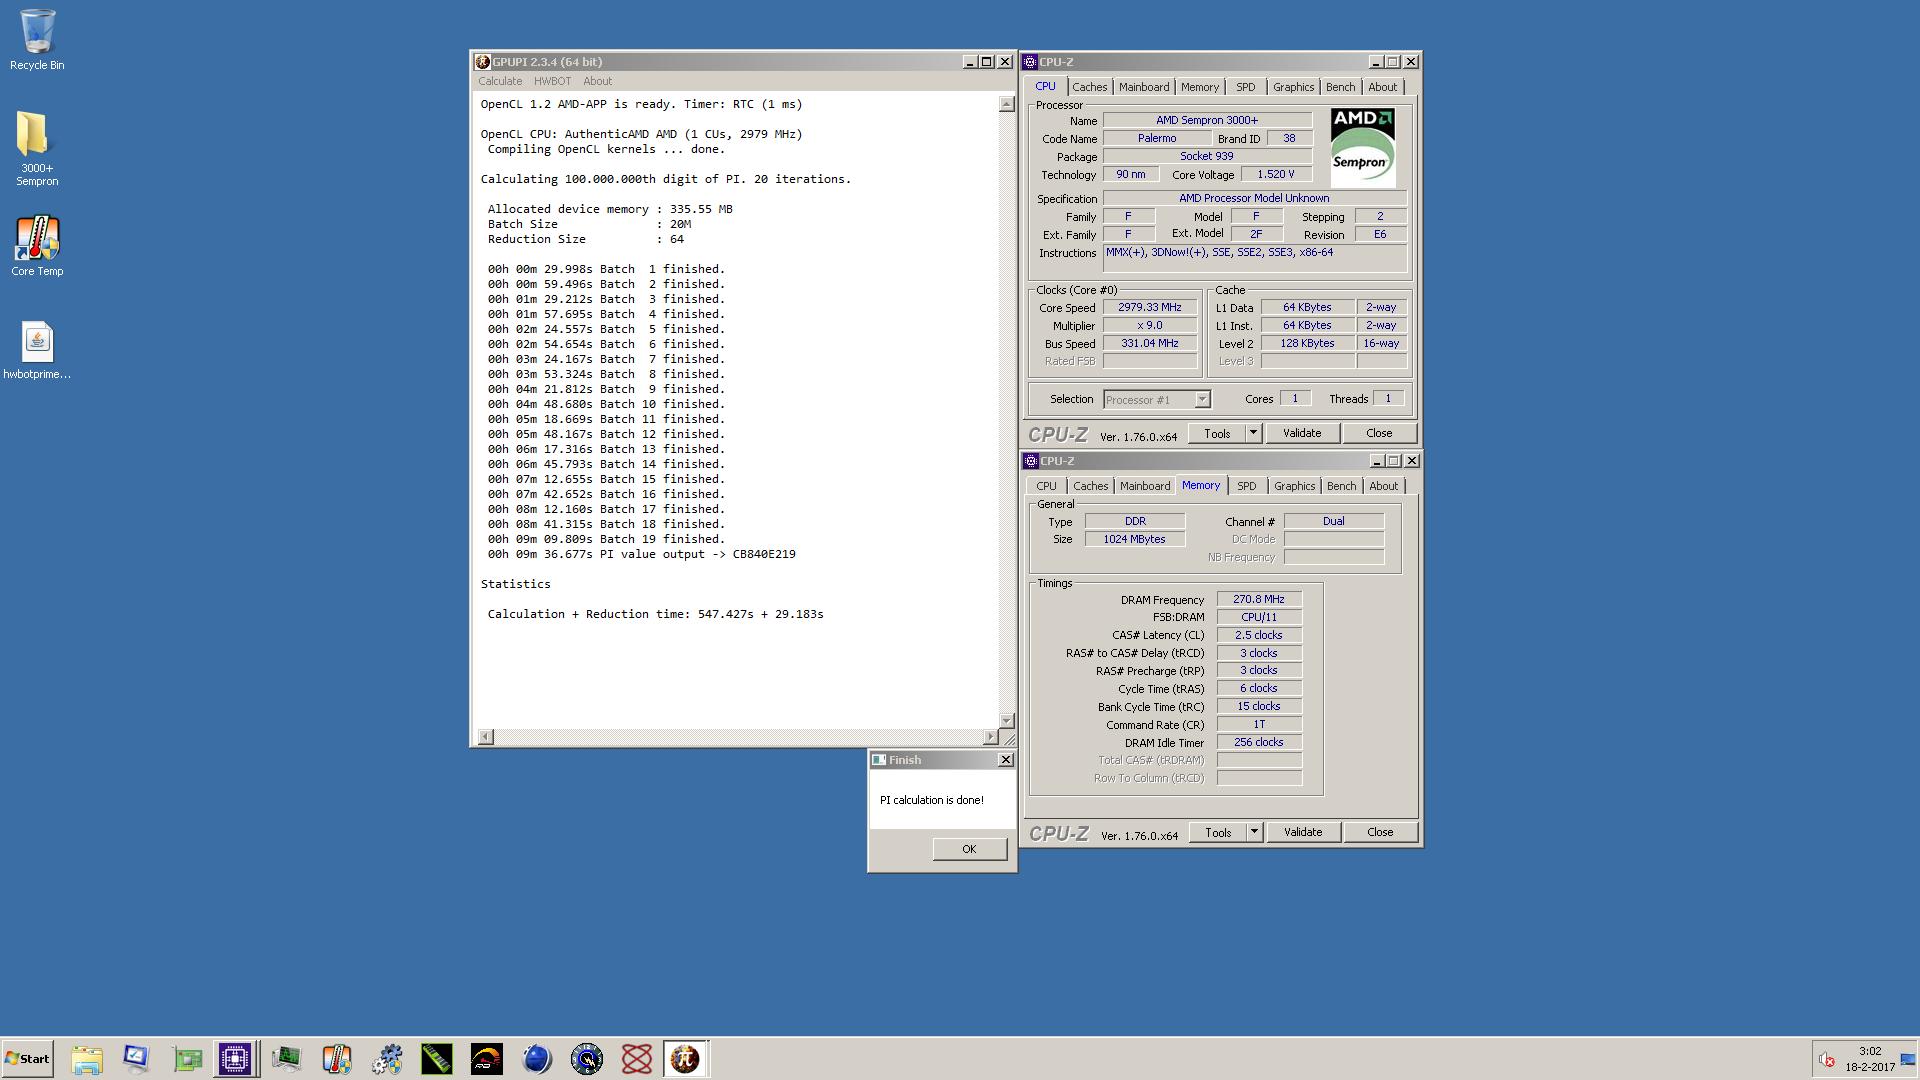The width and height of the screenshot is (1920, 1080).
Task: Click the Core Speed value 2979.33 MHz
Action: coord(1150,308)
